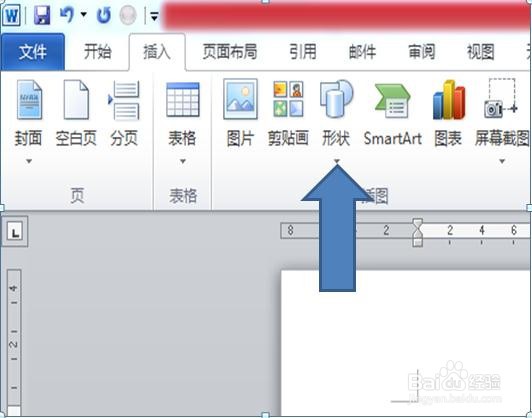This screenshot has height=418, width=532.
Task: Insert a cover page via 封面 icon
Action: [29, 99]
